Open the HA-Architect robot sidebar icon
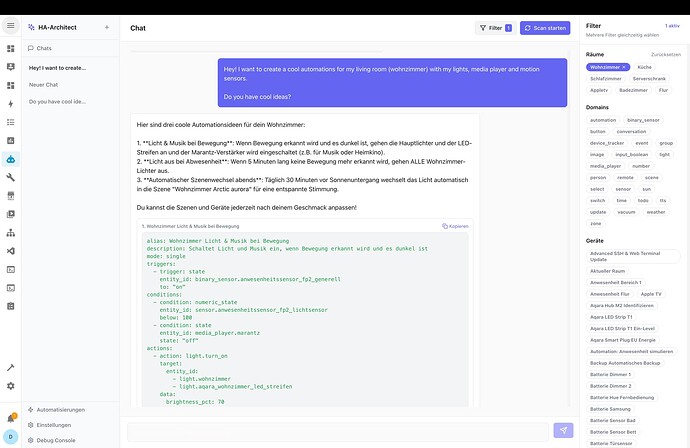The image size is (690, 448). [x=10, y=158]
